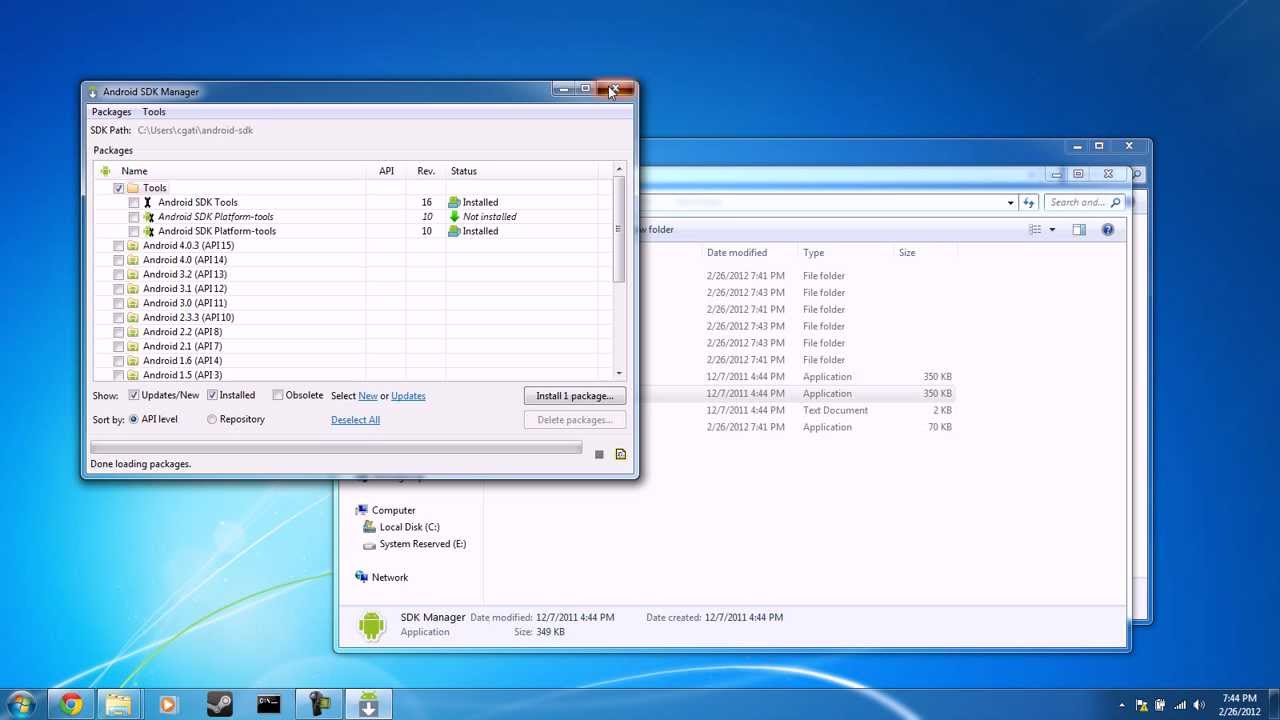The image size is (1280, 720).
Task: Select System Reserved (E:) drive
Action: (422, 544)
